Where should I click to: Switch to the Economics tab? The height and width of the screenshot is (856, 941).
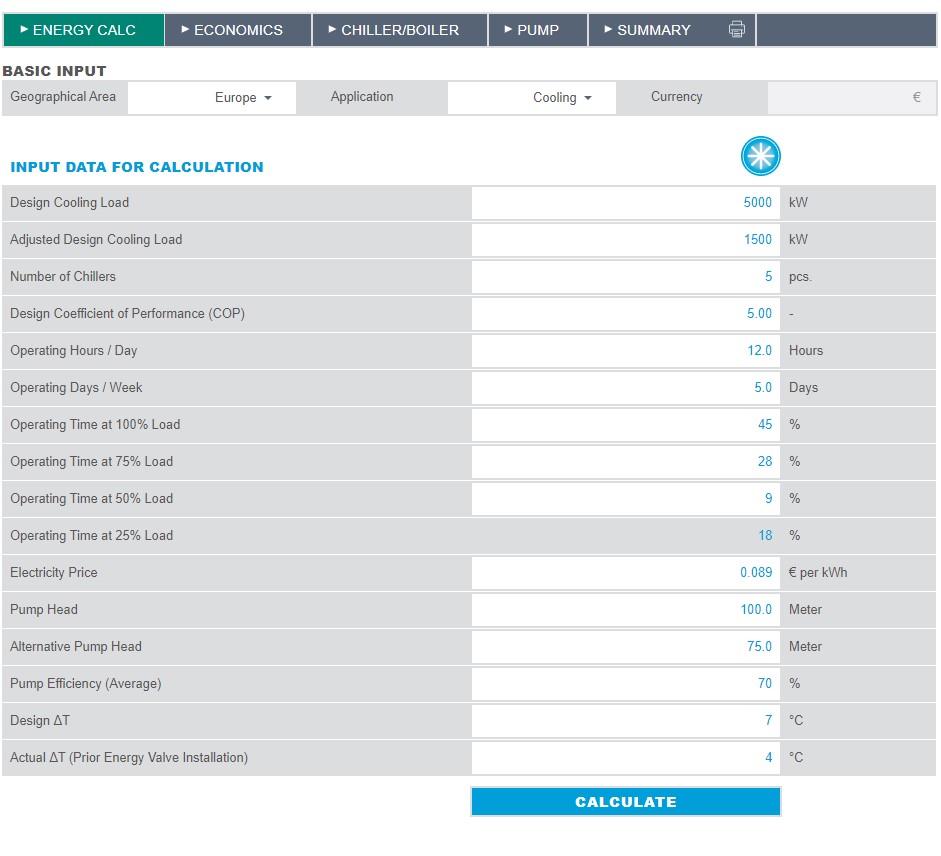click(238, 30)
